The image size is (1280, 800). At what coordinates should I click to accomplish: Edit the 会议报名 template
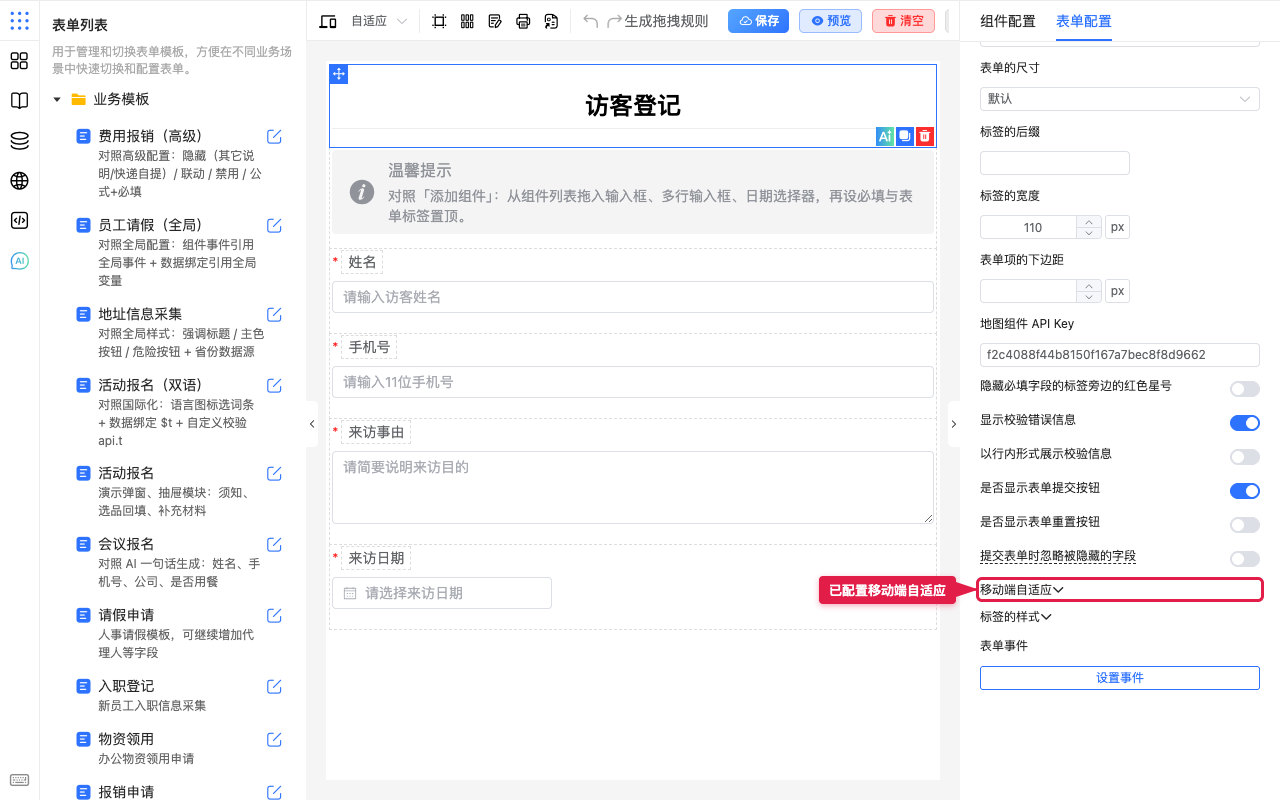coord(274,545)
